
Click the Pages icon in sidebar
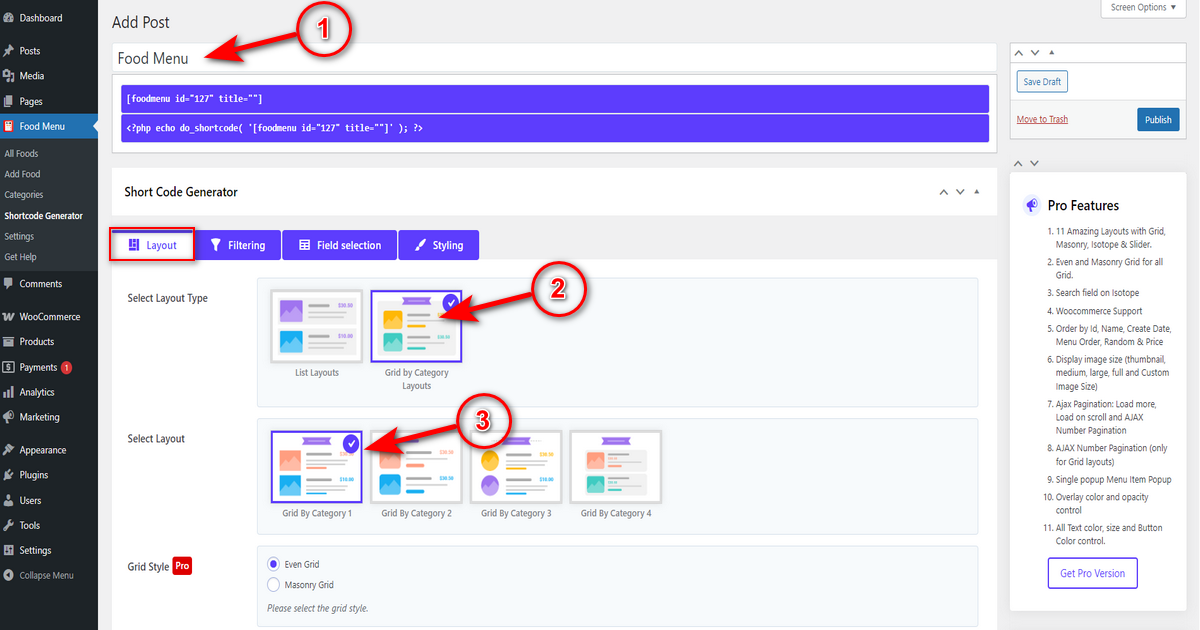9,101
